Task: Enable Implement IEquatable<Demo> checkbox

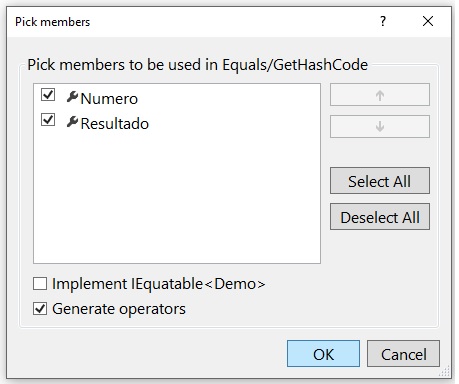Action: click(40, 284)
